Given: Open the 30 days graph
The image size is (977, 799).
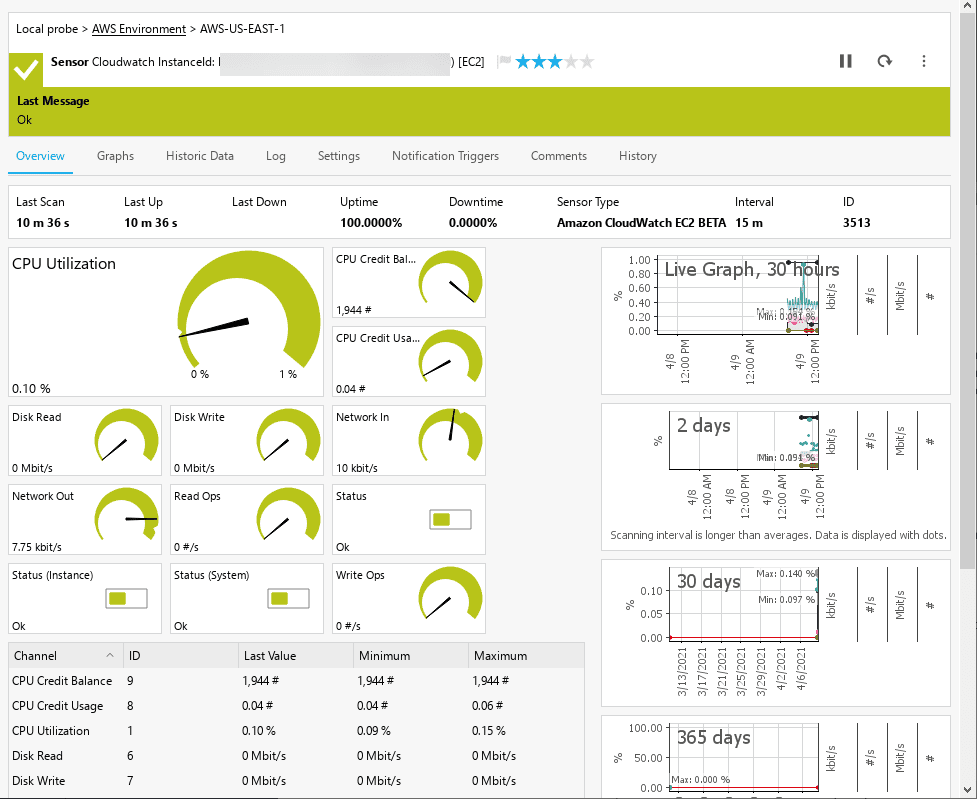Looking at the screenshot, I should tap(776, 633).
